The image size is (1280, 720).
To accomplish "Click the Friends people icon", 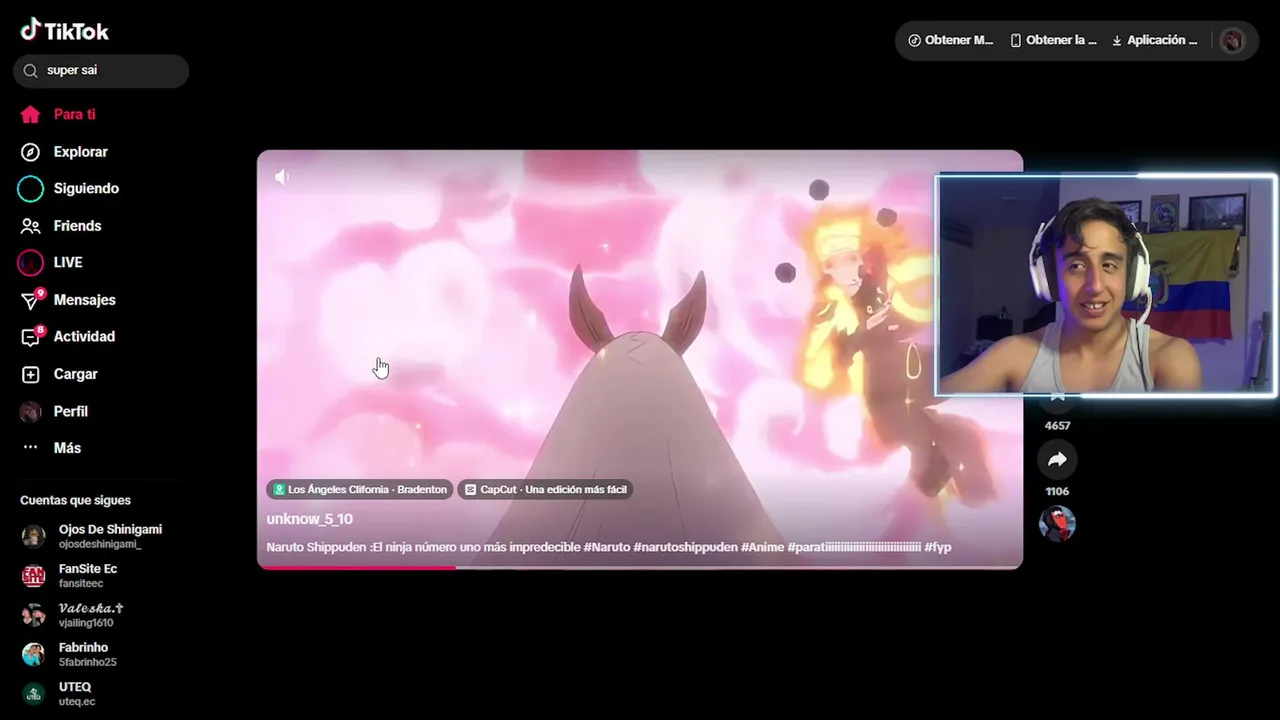I will (x=31, y=226).
